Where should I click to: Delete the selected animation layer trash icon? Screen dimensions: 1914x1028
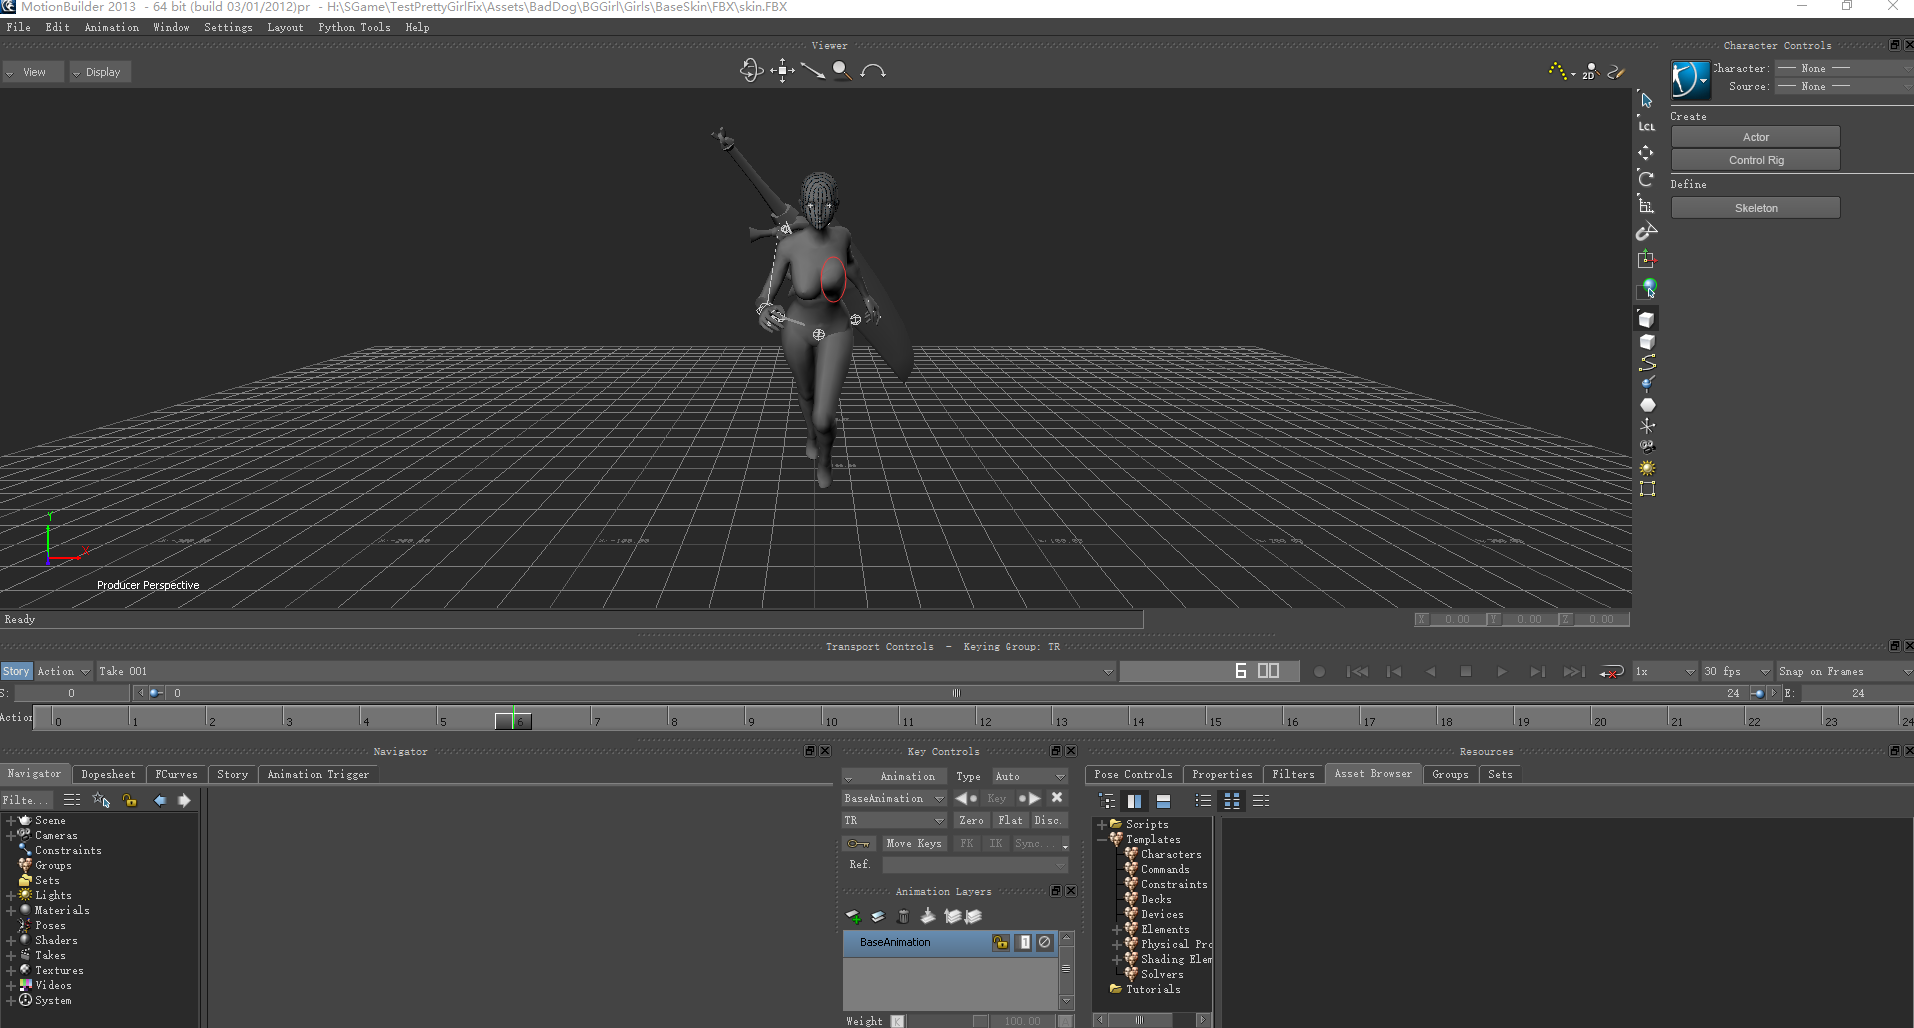(903, 916)
